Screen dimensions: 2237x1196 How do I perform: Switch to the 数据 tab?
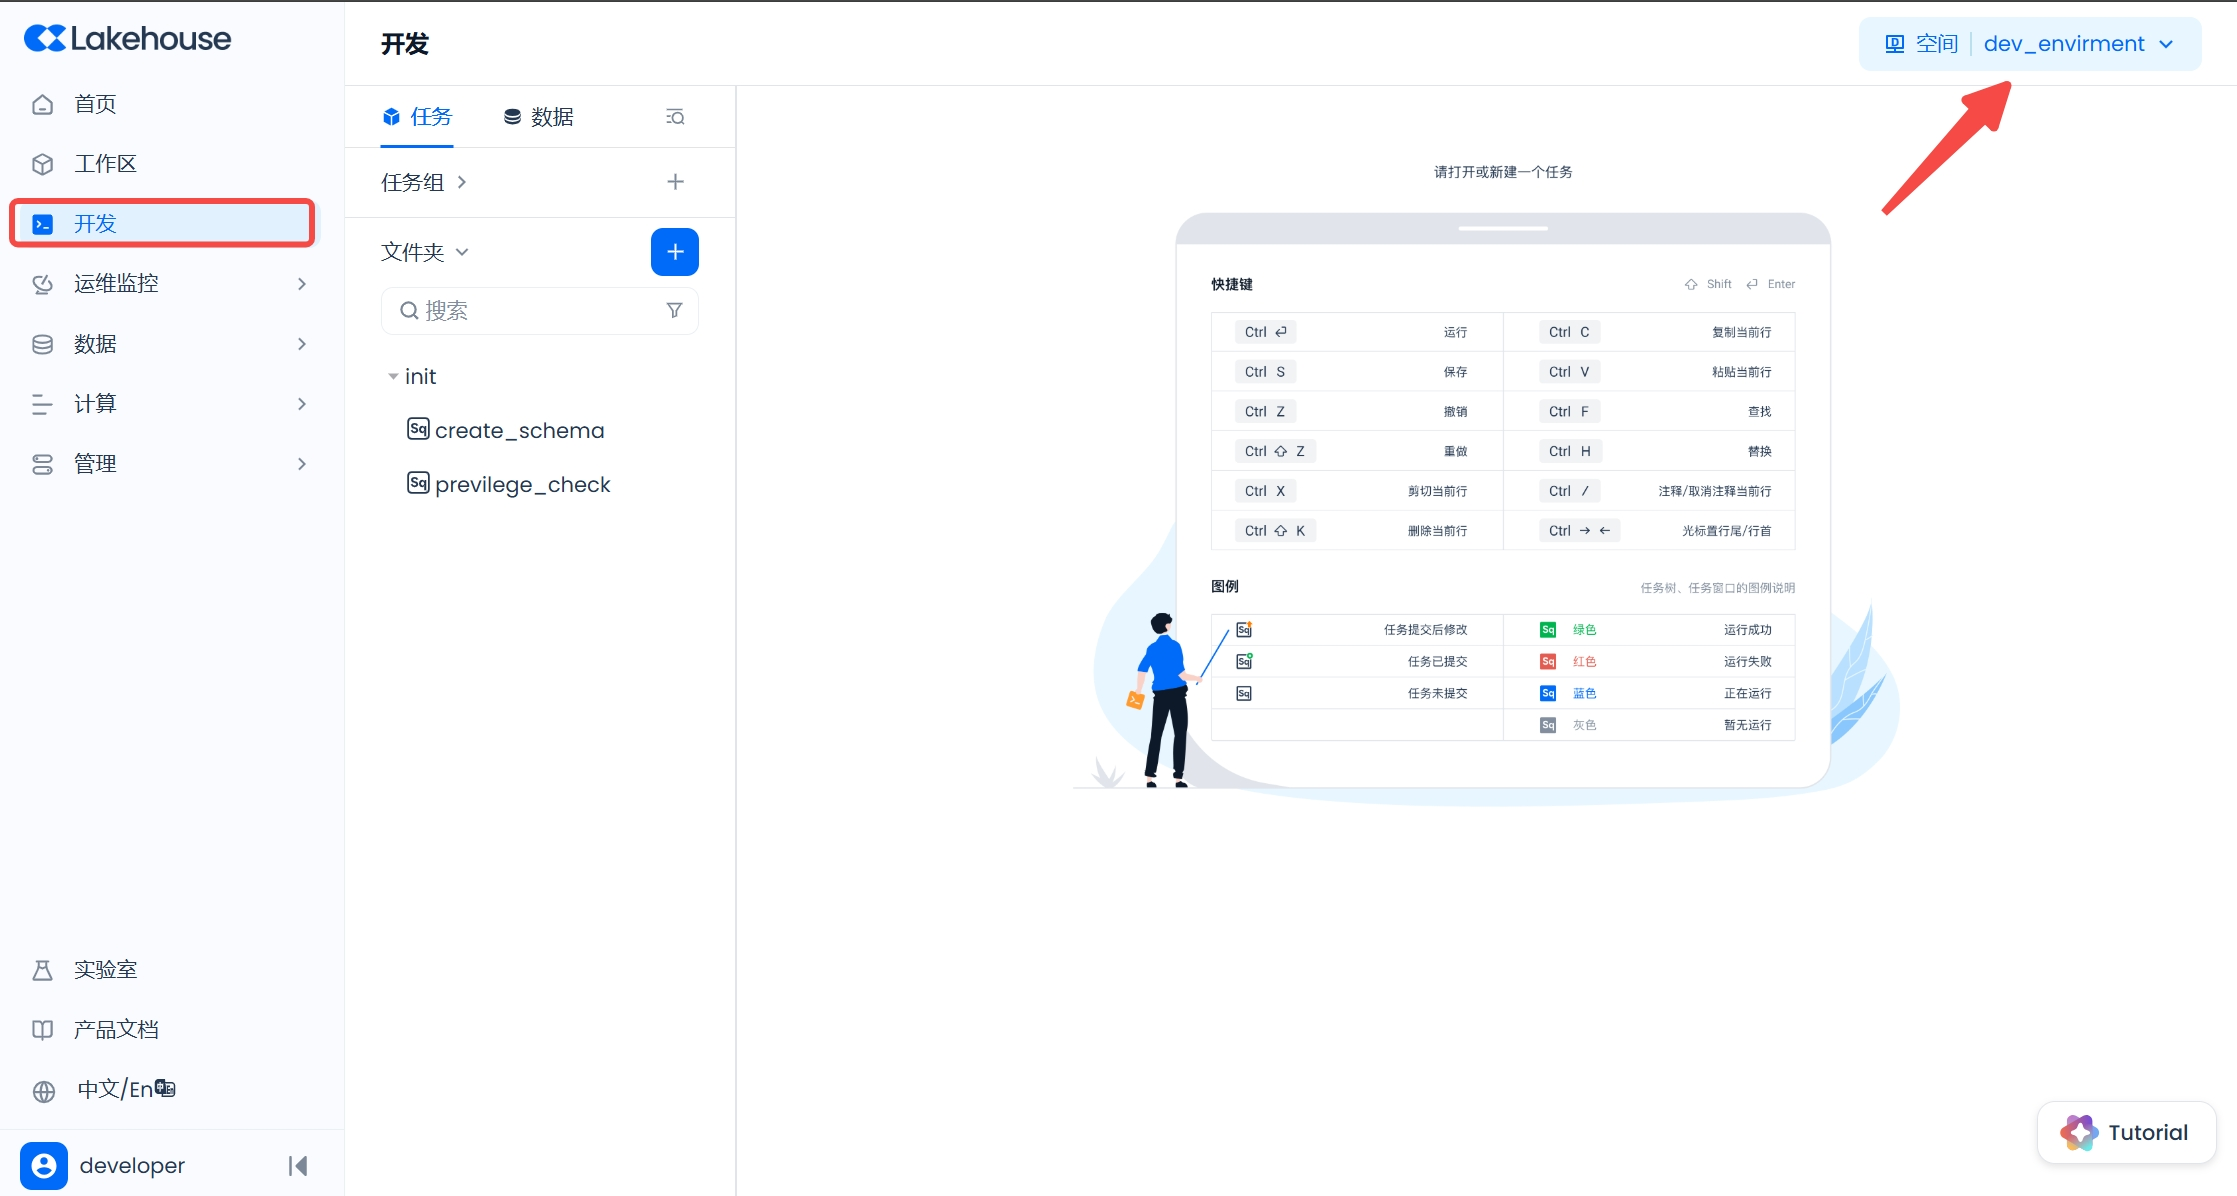pos(539,117)
